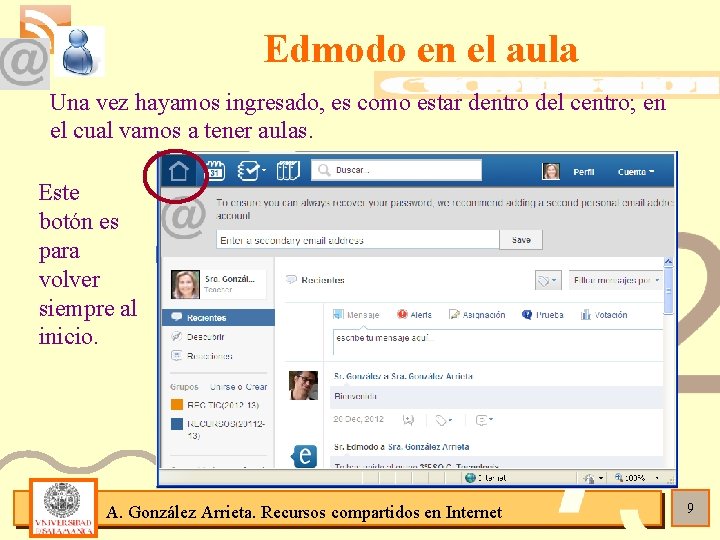The height and width of the screenshot is (540, 720).
Task: Open the REC TIC(2012-13) group
Action: (x=223, y=405)
